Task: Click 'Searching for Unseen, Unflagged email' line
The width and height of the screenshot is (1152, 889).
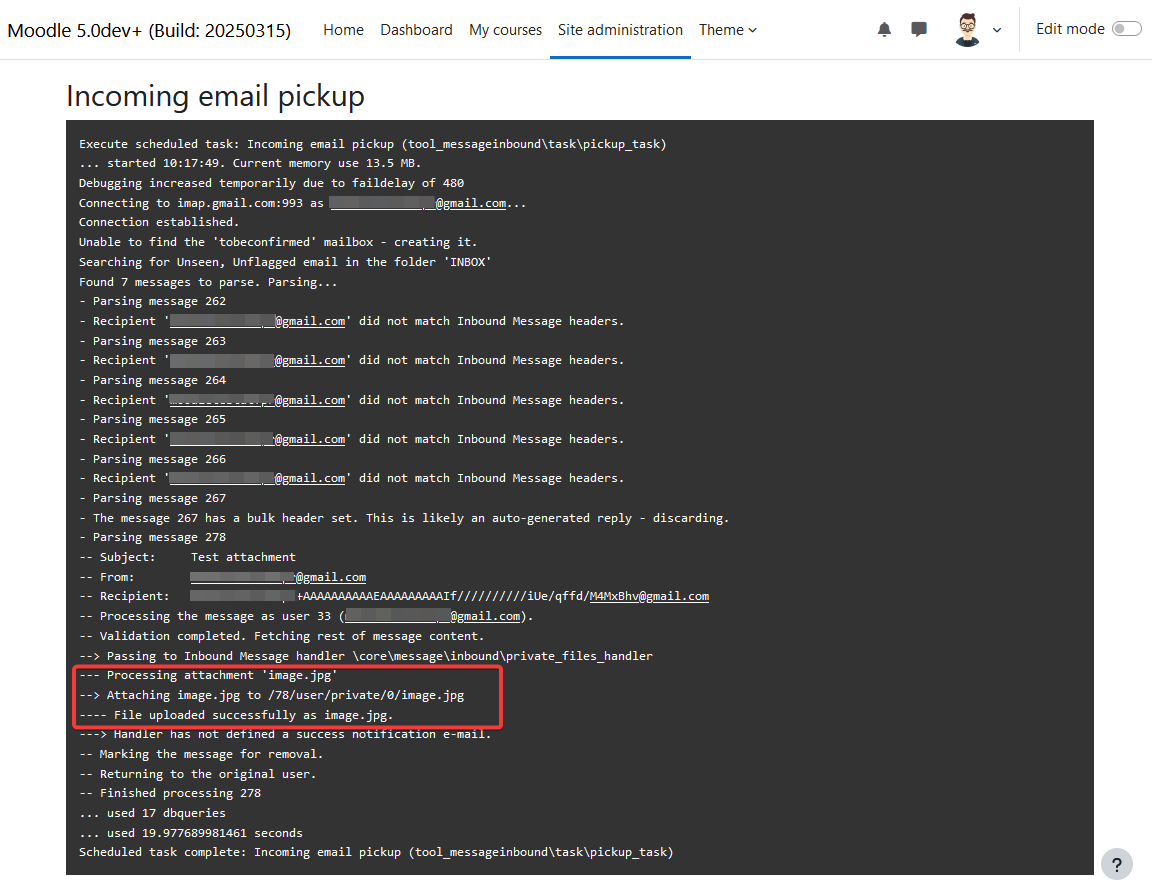Action: click(285, 262)
